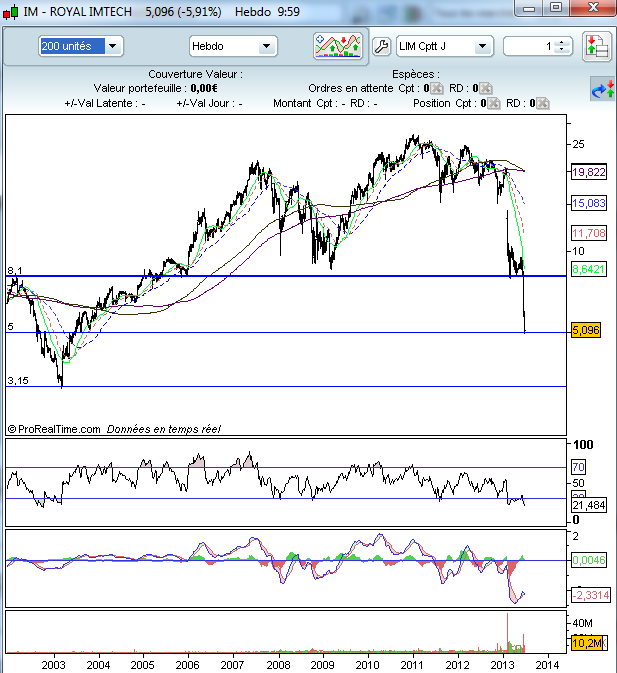Click the yellow 5,096 current price label
Image resolution: width=617 pixels, height=673 pixels.
coord(586,330)
